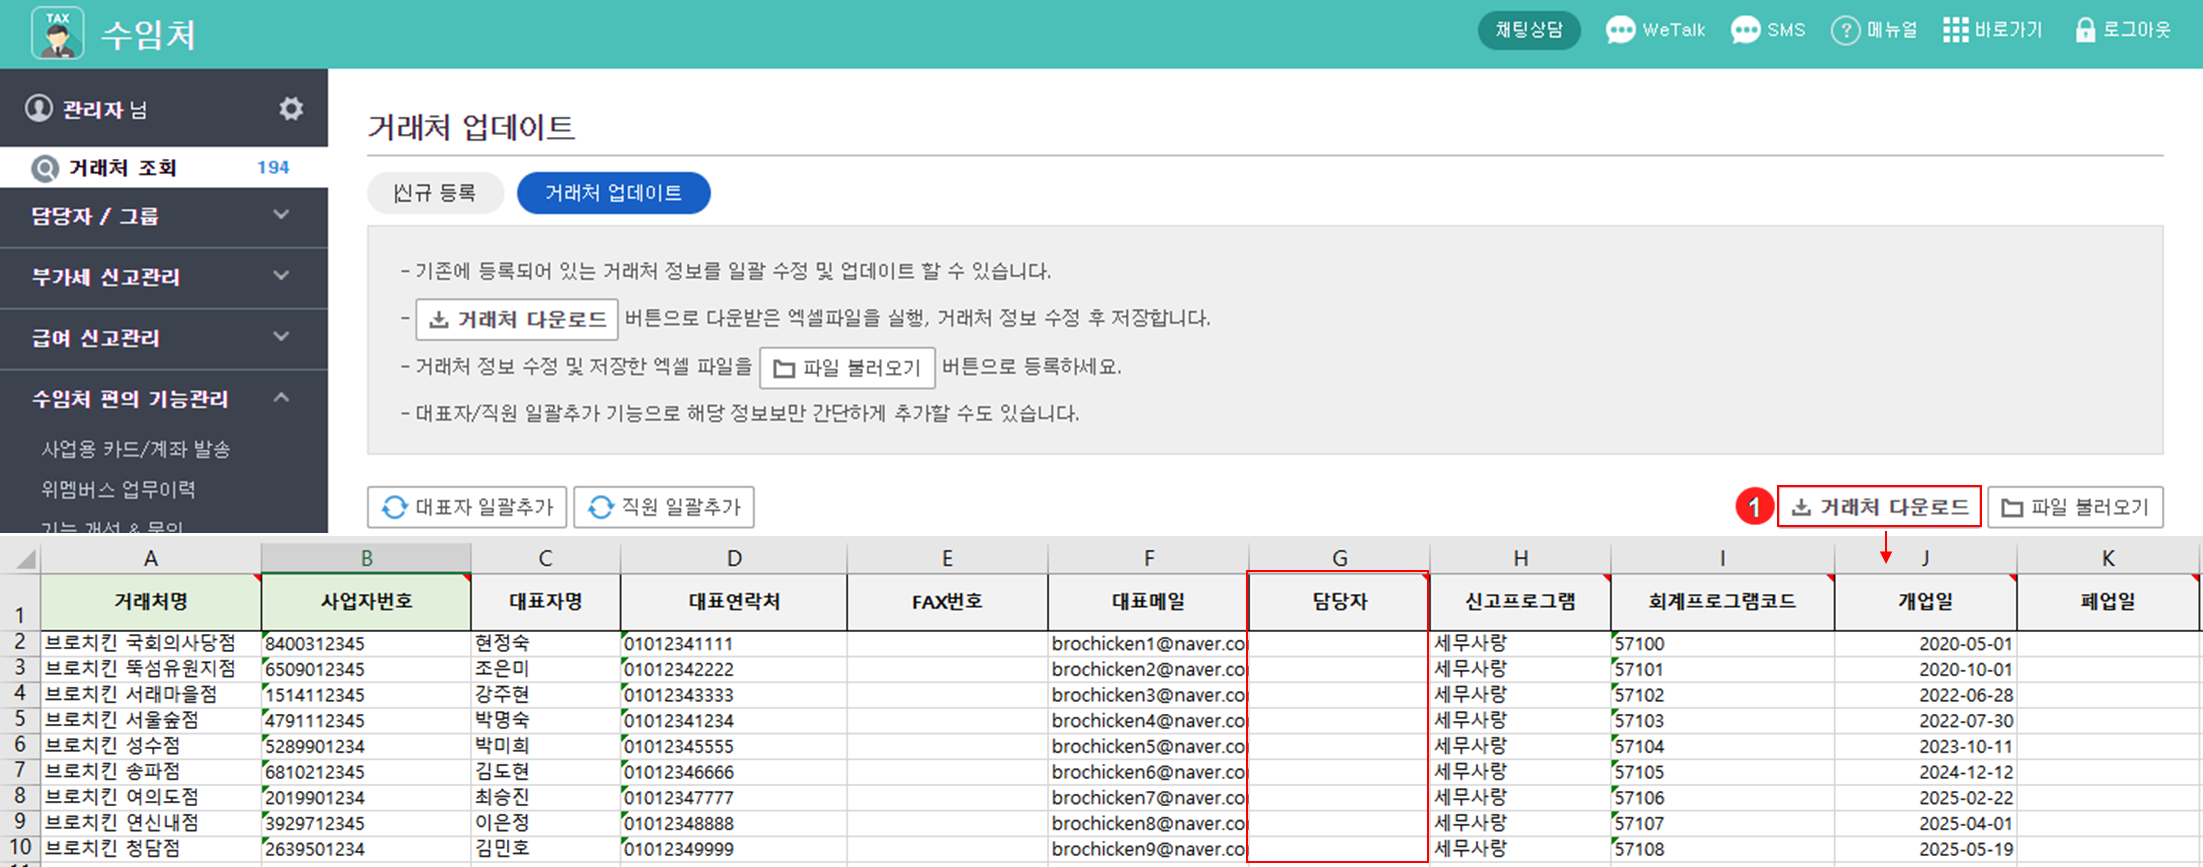Select spreadsheet row 2 header
2203x867 pixels.
20,643
